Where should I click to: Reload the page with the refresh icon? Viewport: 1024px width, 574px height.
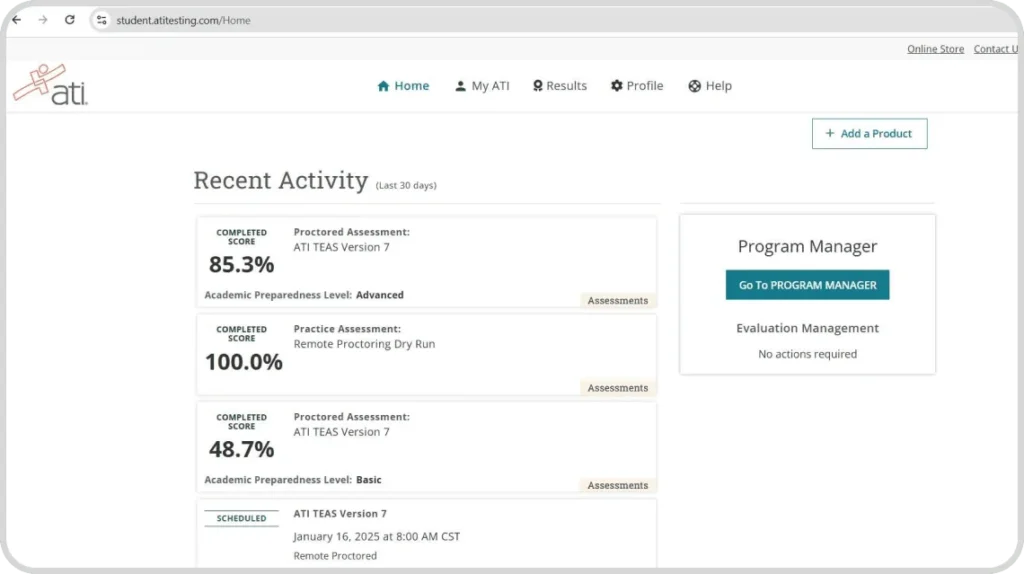(x=70, y=20)
